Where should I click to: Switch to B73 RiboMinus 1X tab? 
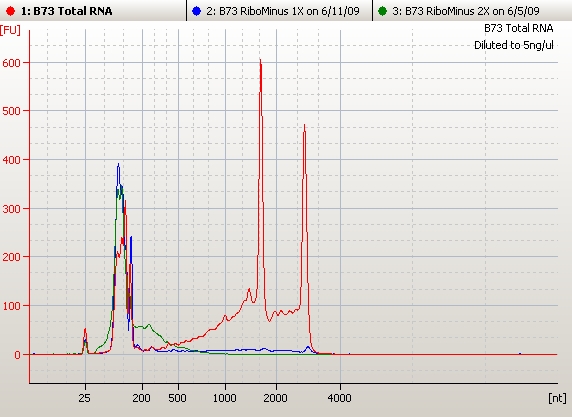point(279,11)
